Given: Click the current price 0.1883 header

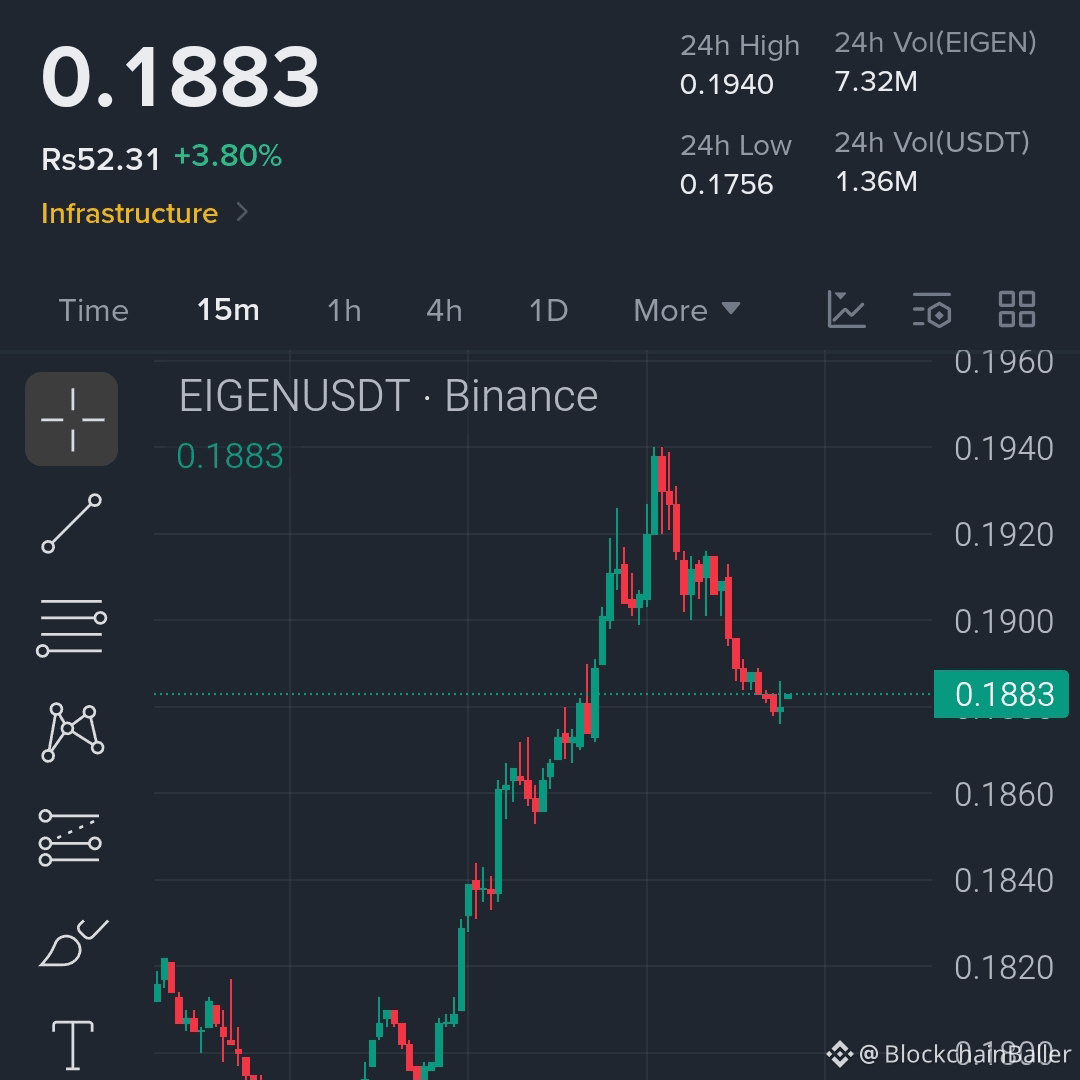Looking at the screenshot, I should click(x=180, y=76).
